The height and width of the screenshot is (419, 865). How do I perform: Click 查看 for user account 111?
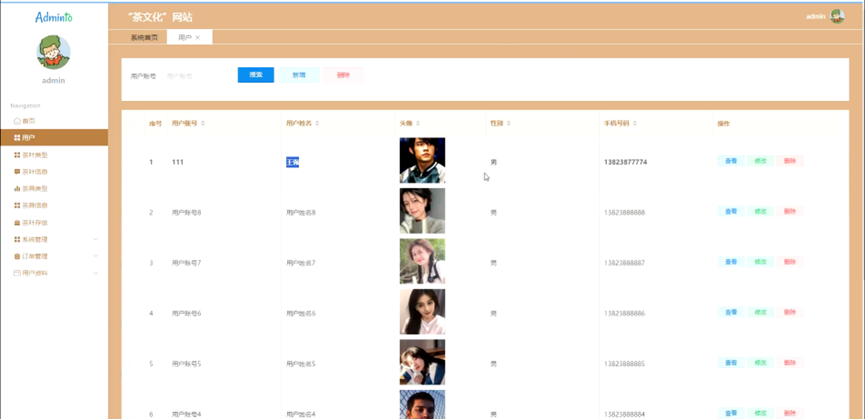point(730,161)
